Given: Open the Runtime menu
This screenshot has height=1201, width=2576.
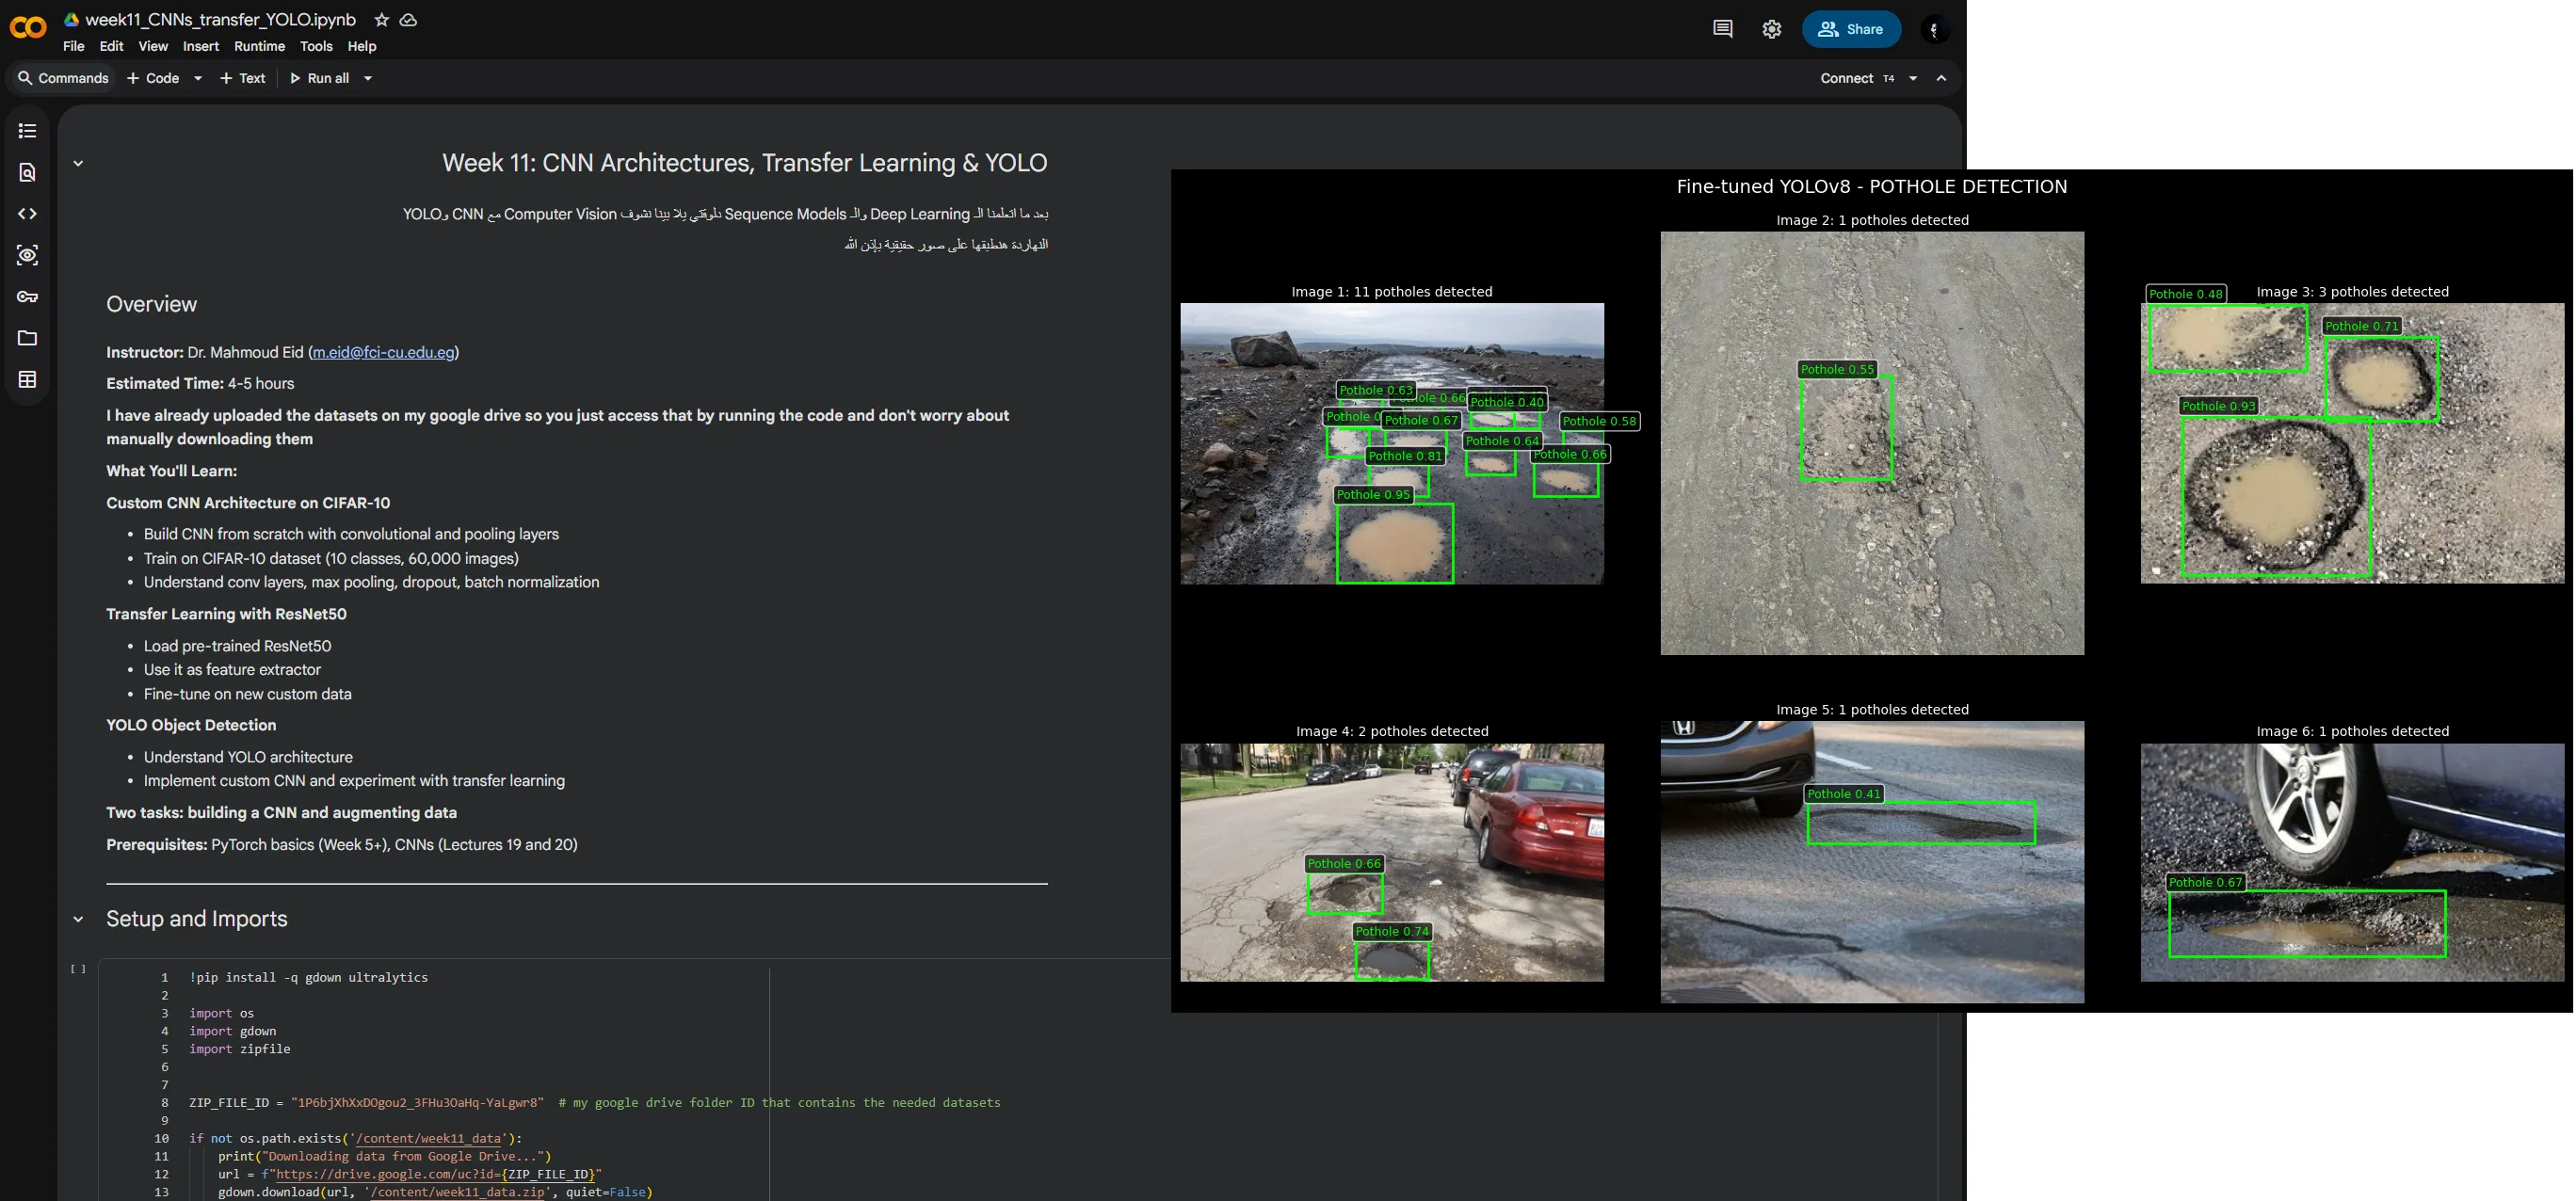Looking at the screenshot, I should pos(259,46).
